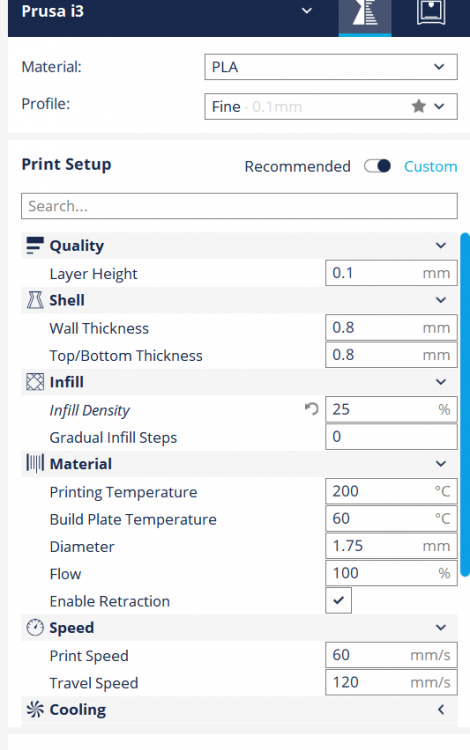Toggle the Recommended/Custom switch
470x750 pixels.
point(377,166)
